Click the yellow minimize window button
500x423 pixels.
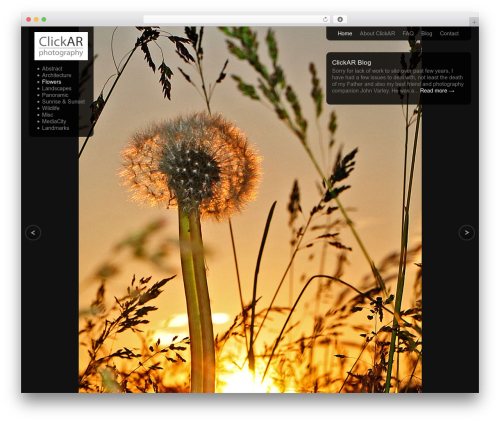click(x=36, y=19)
